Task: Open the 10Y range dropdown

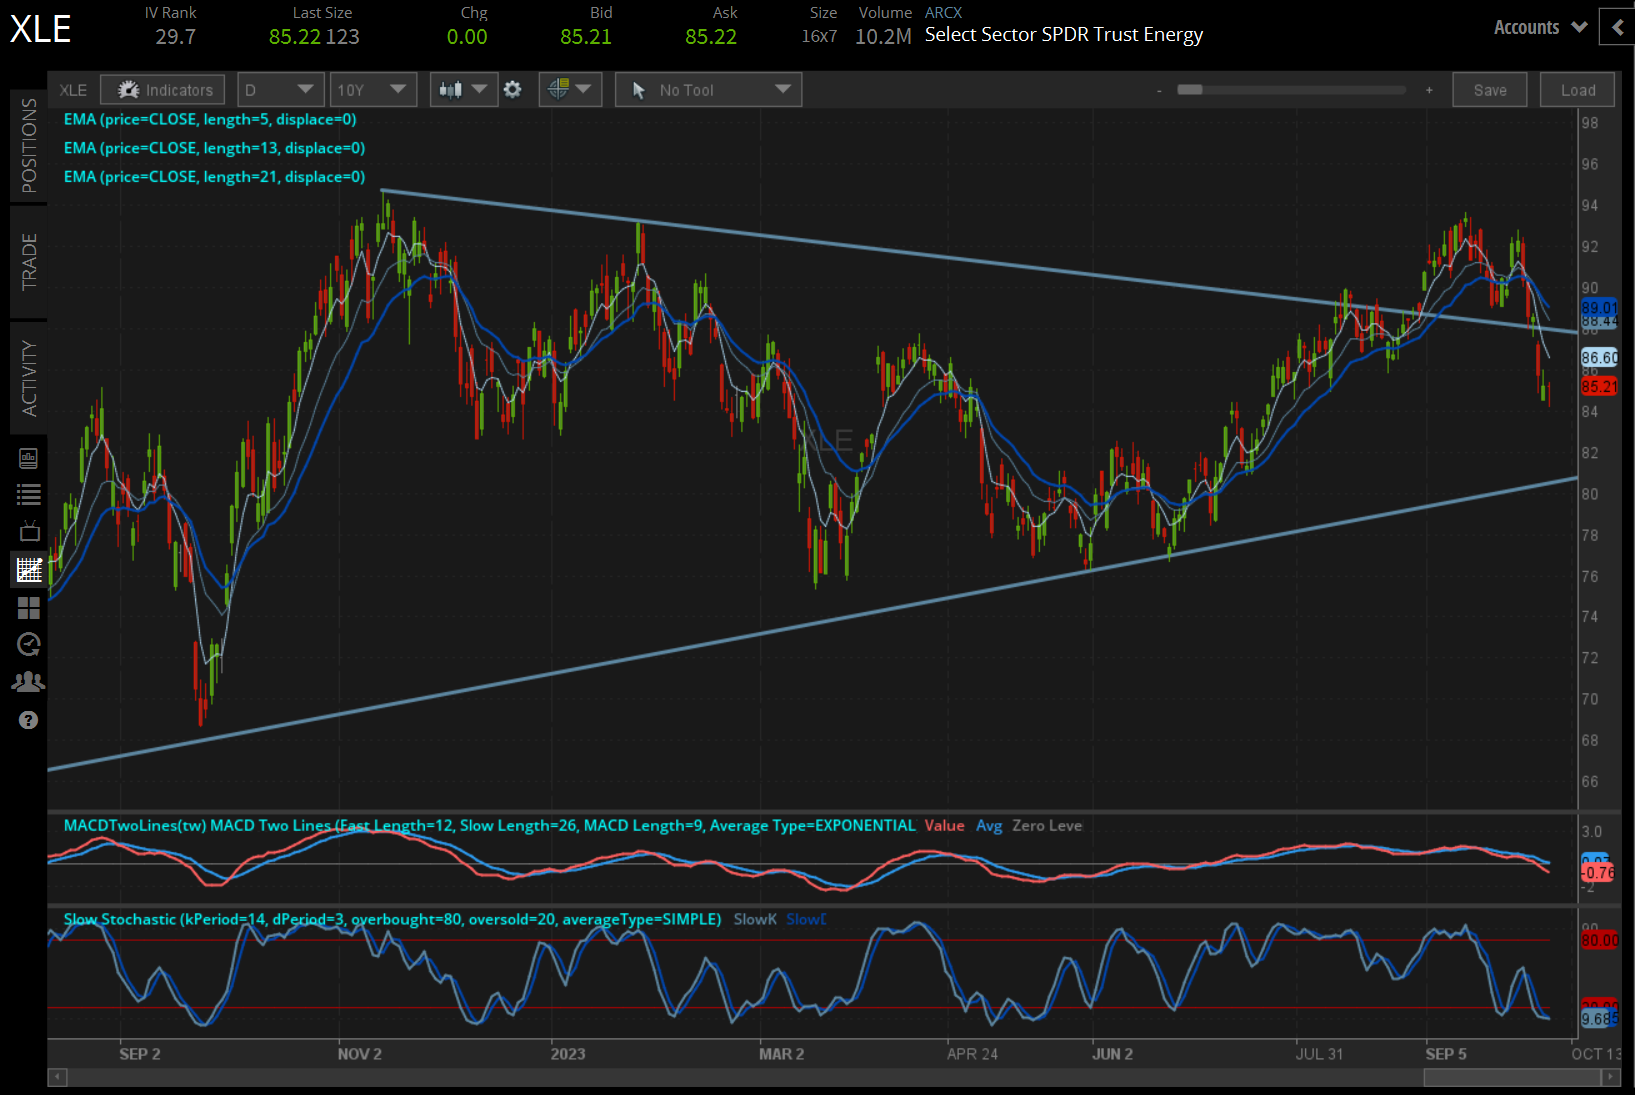Action: (x=373, y=90)
